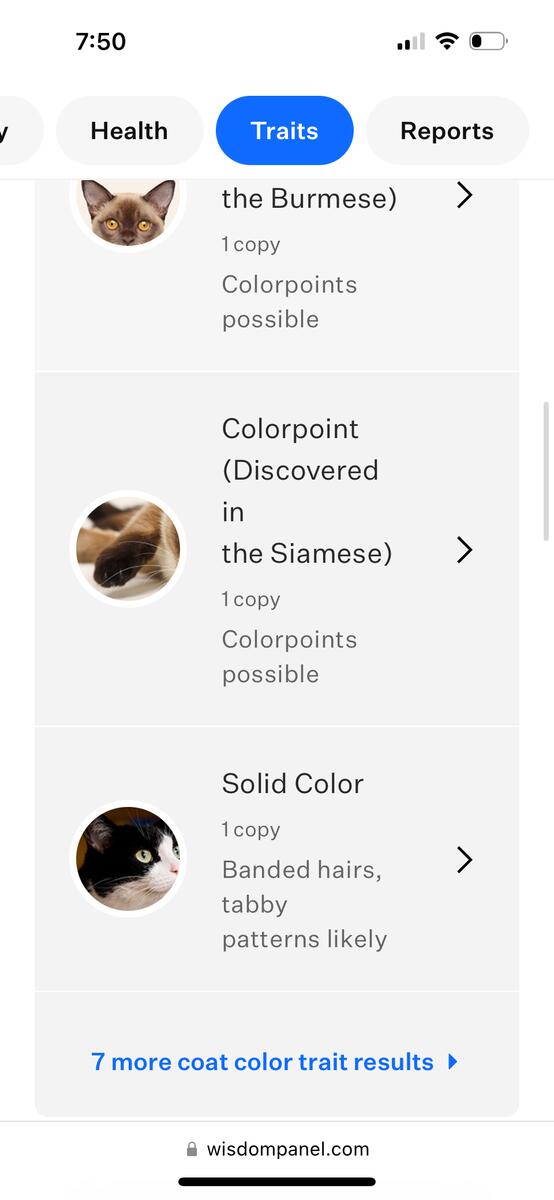The width and height of the screenshot is (554, 1200).
Task: Tap the battery icon in status bar
Action: [x=488, y=41]
